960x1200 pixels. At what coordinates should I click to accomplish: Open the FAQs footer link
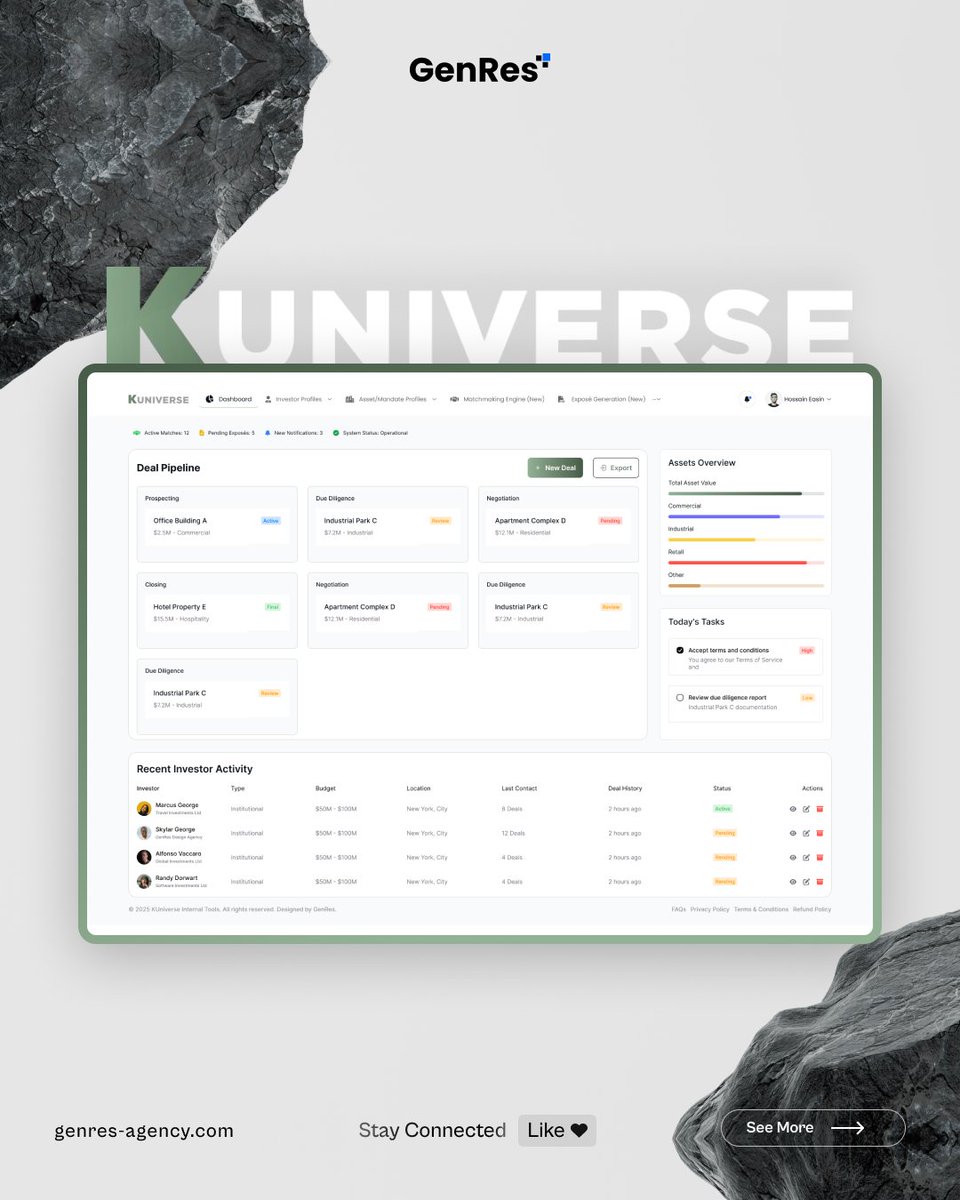click(x=679, y=909)
